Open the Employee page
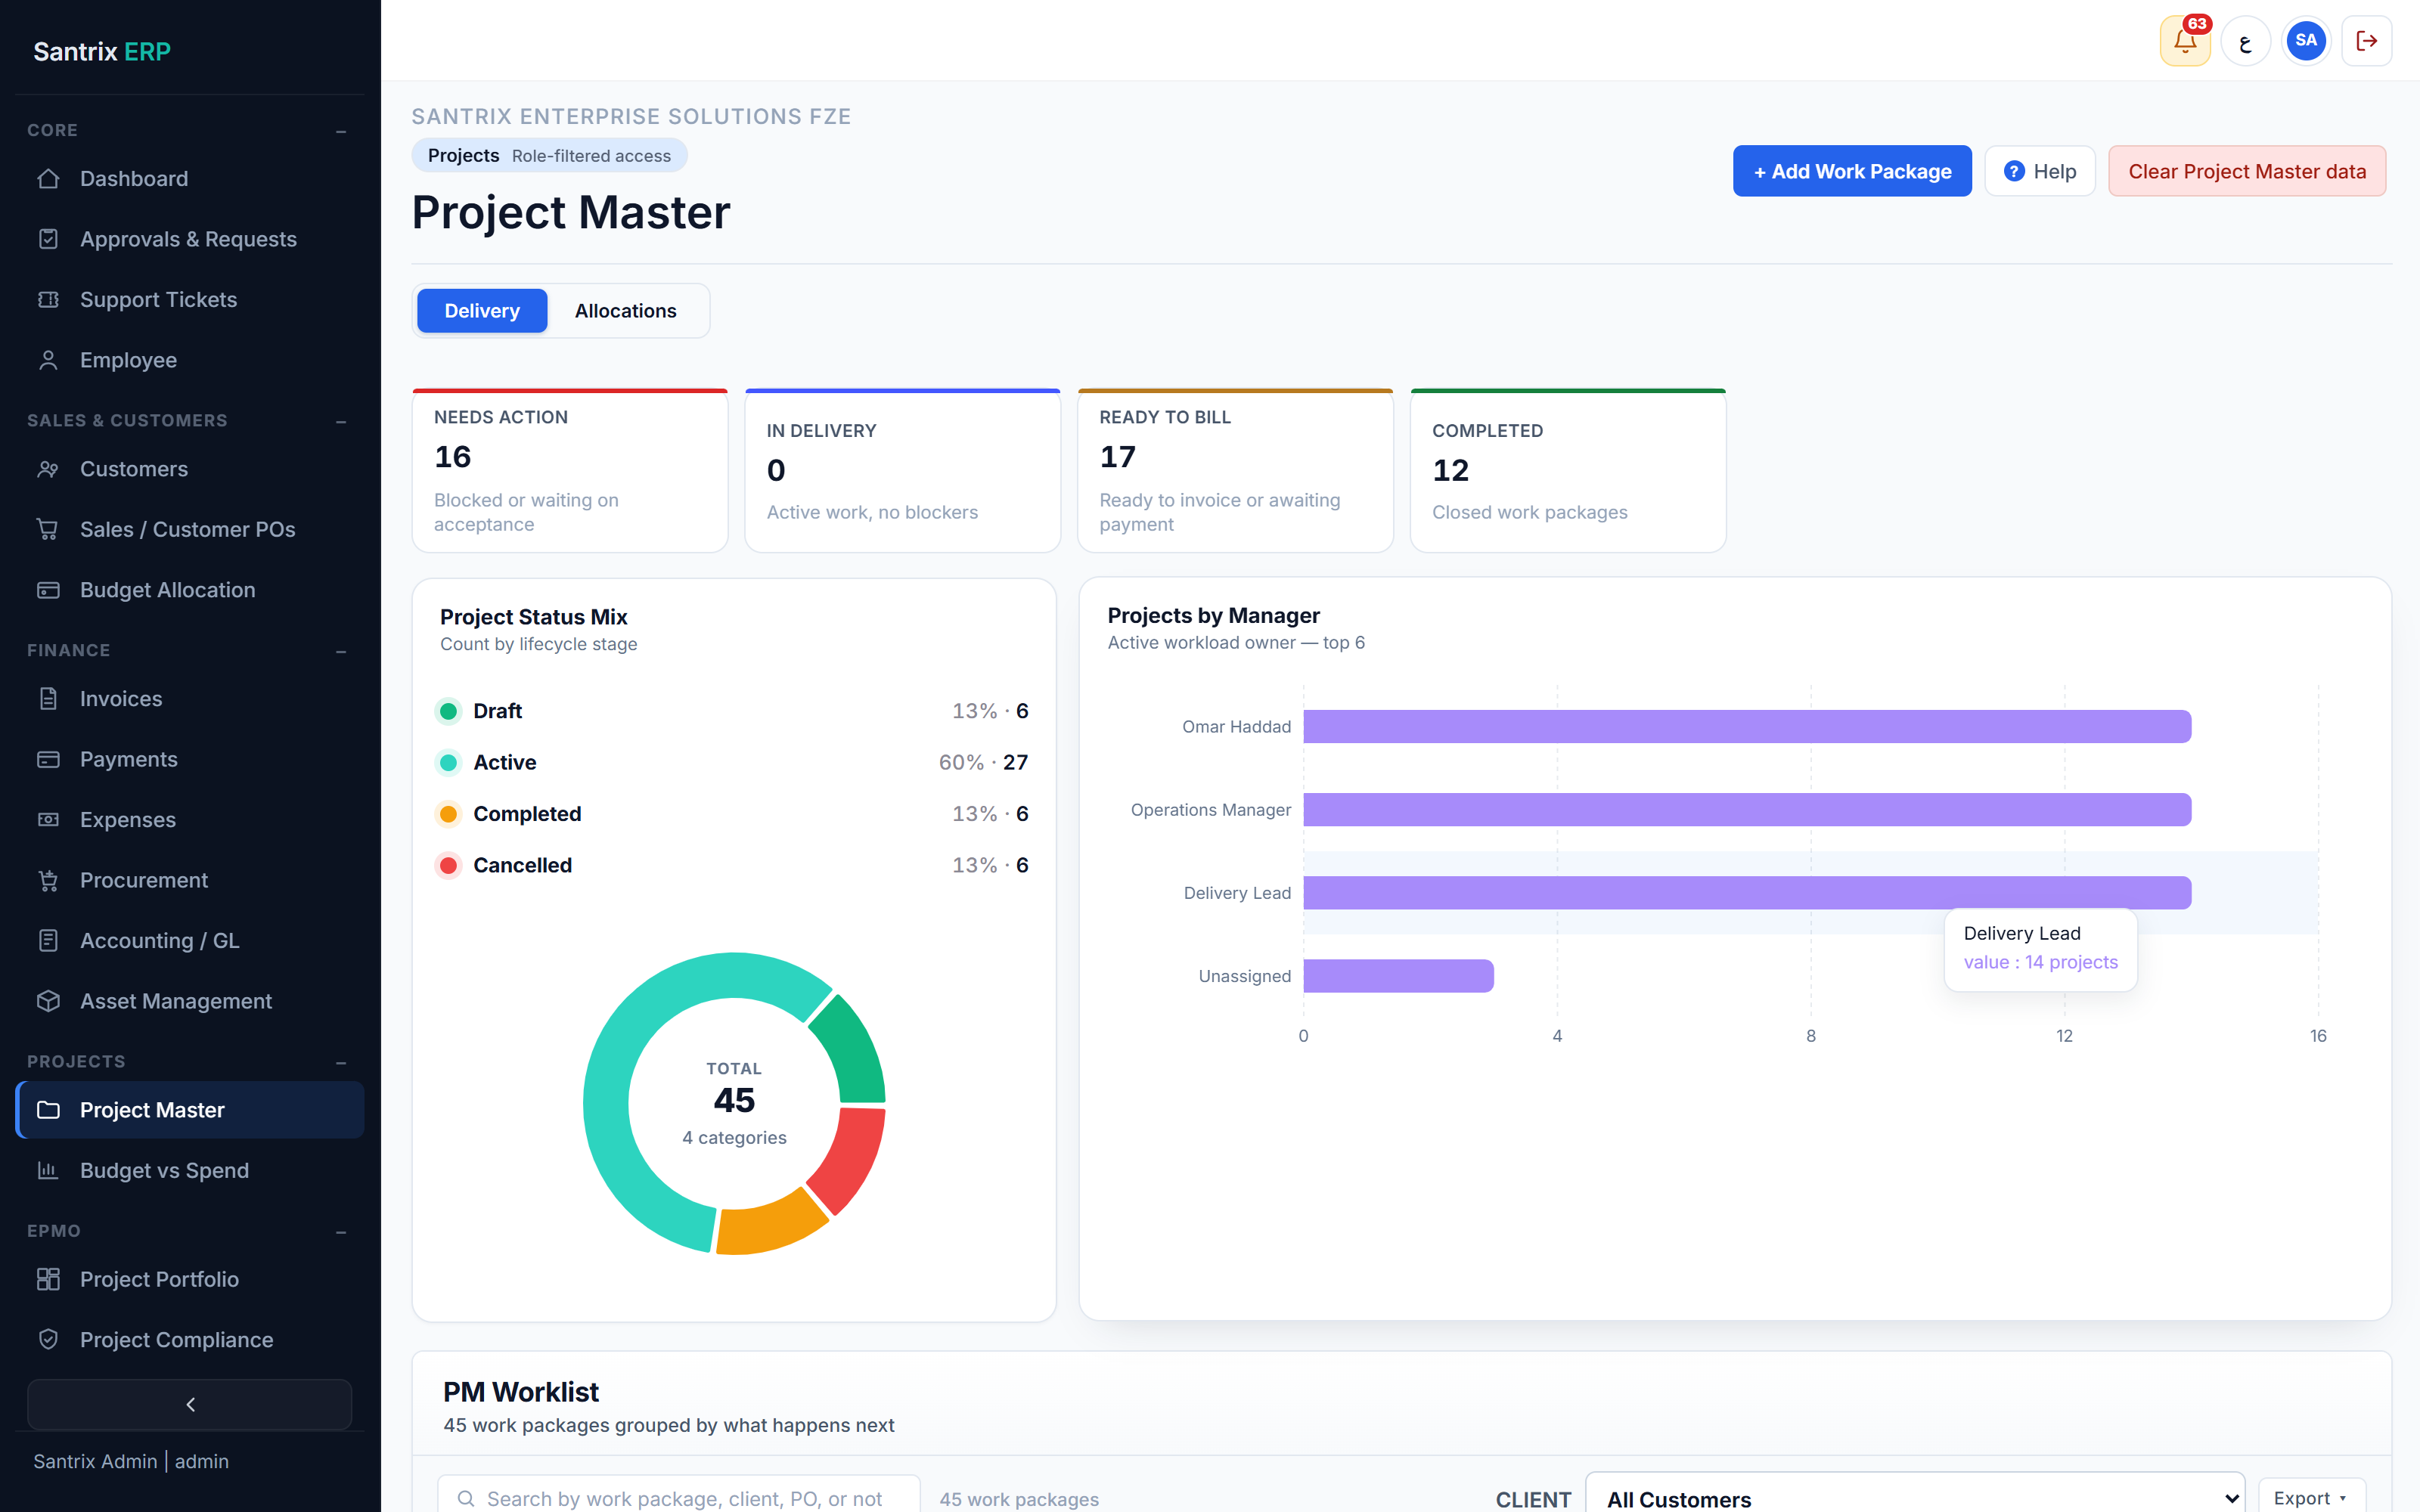The width and height of the screenshot is (2420, 1512). (190, 360)
